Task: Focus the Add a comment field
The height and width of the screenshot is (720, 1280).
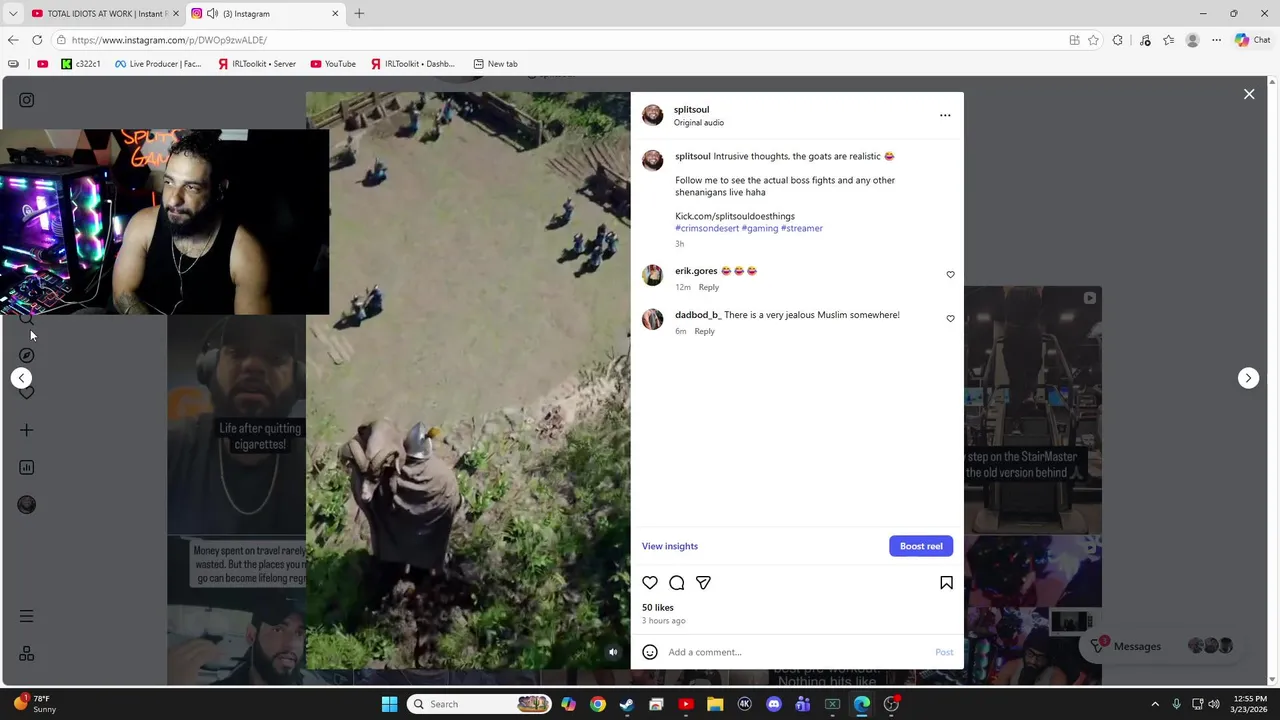Action: [x=797, y=652]
